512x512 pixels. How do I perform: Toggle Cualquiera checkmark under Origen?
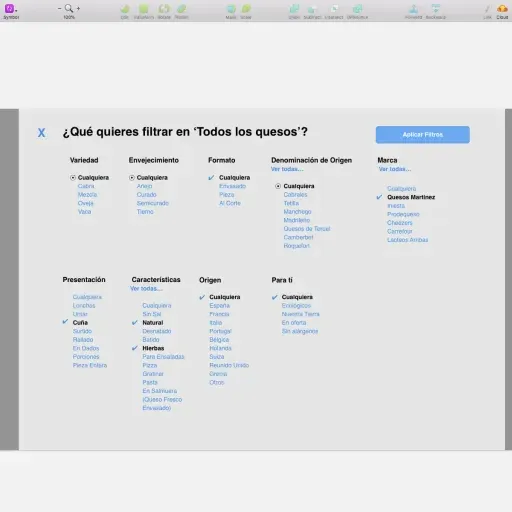[x=202, y=297]
